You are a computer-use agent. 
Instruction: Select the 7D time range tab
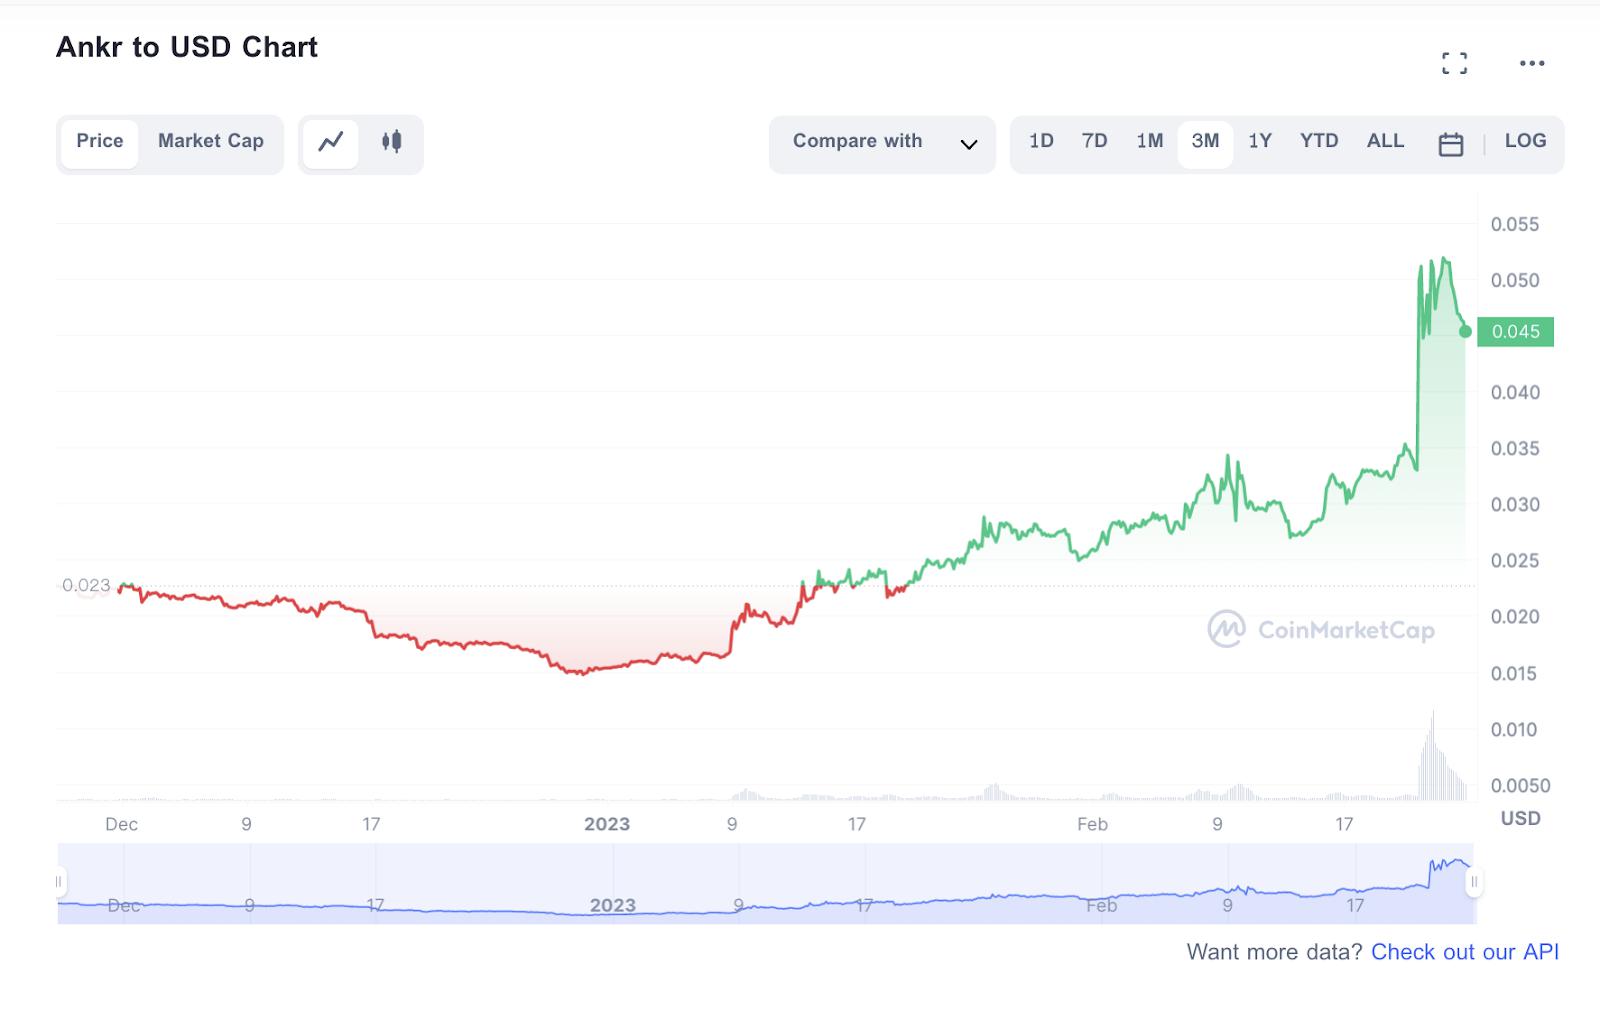1094,141
